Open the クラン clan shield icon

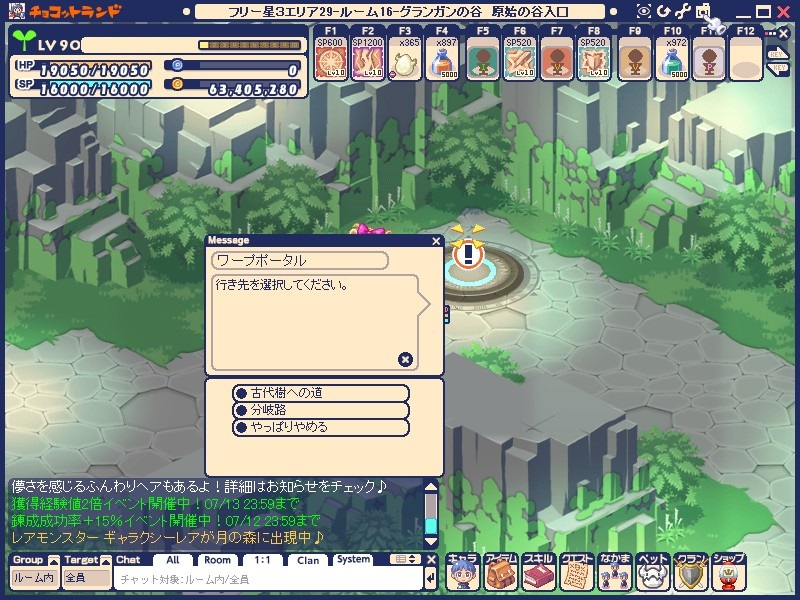(690, 572)
